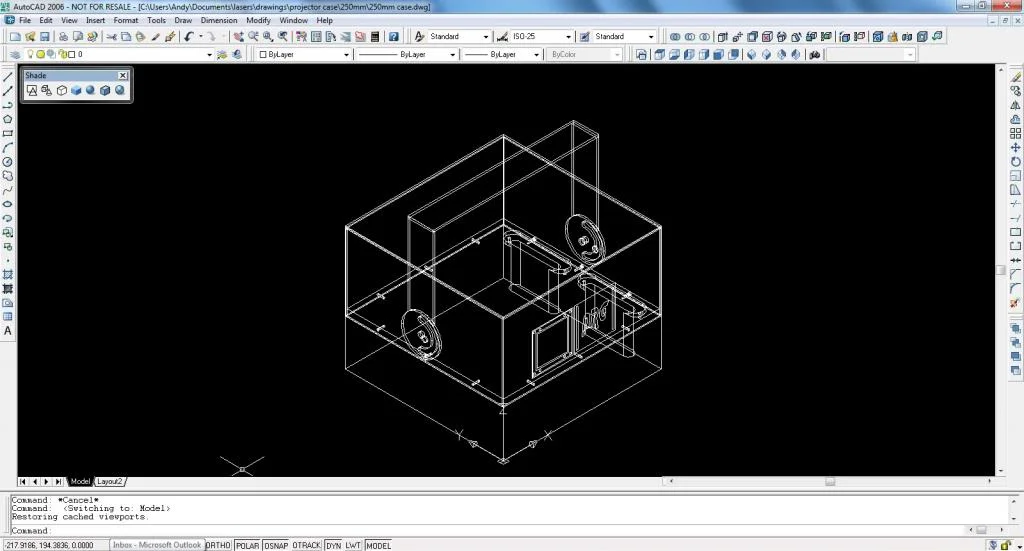Open the Help question mark icon
The height and width of the screenshot is (551, 1024).
point(394,37)
